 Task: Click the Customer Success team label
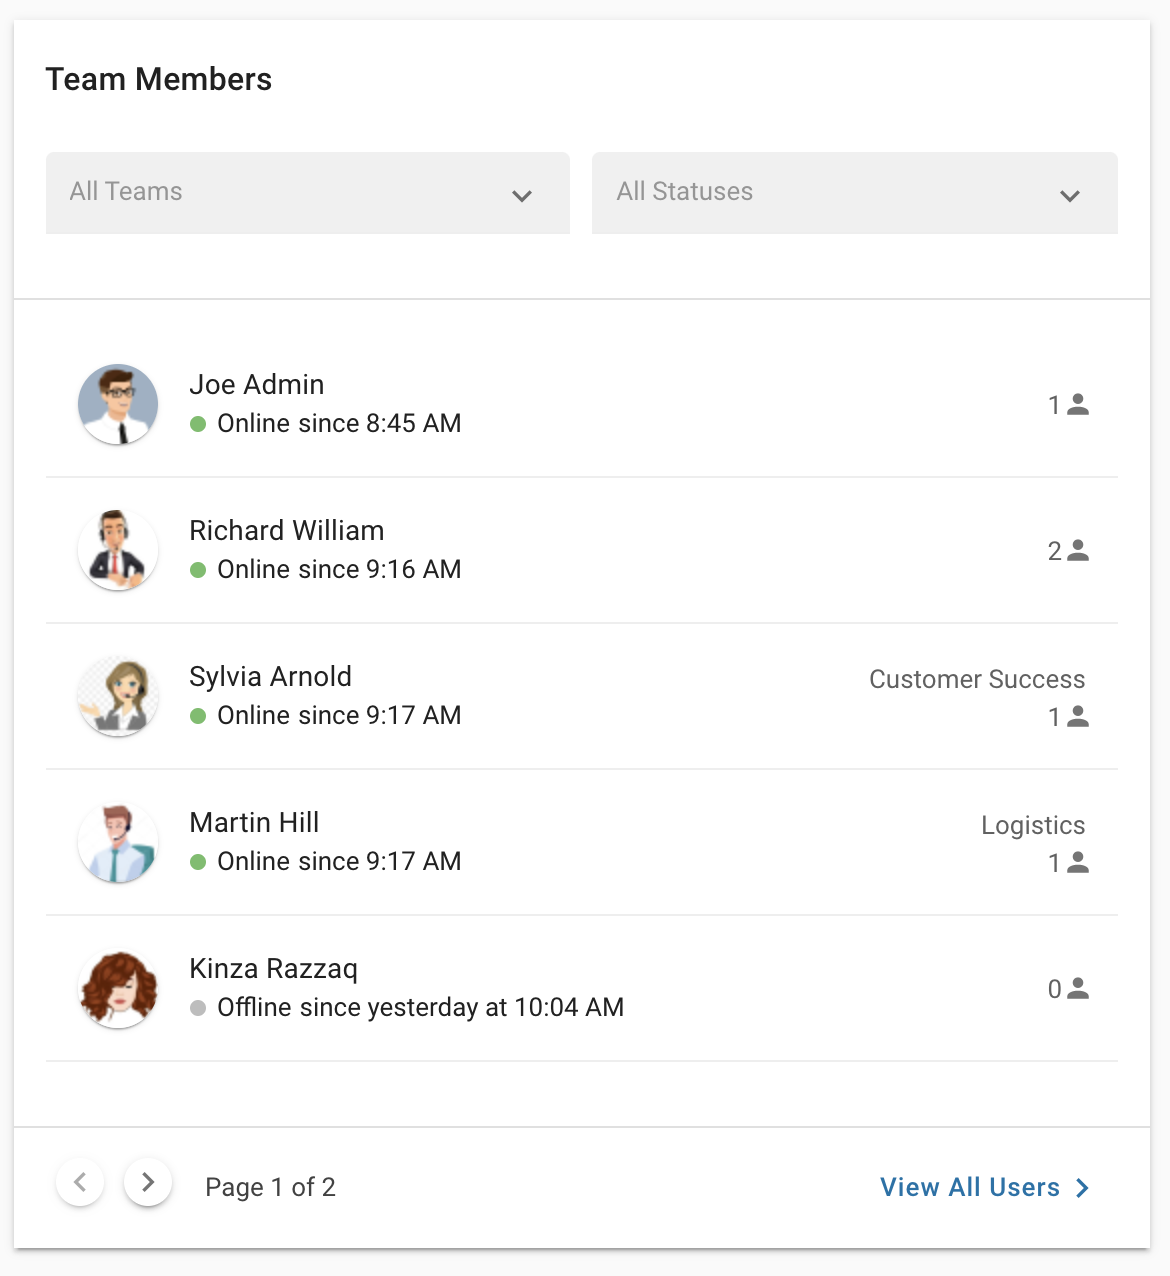pyautogui.click(x=976, y=679)
